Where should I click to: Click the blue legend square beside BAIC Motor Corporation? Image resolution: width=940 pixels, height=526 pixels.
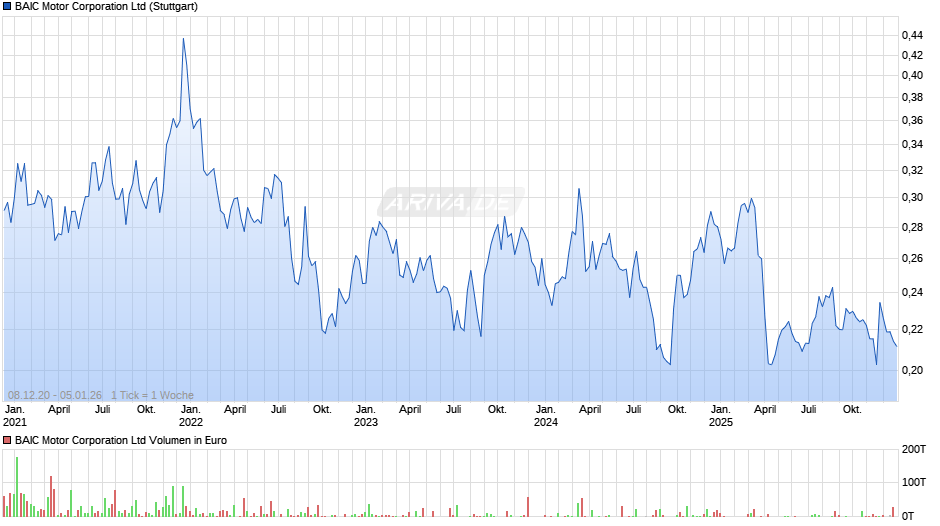coord(7,7)
